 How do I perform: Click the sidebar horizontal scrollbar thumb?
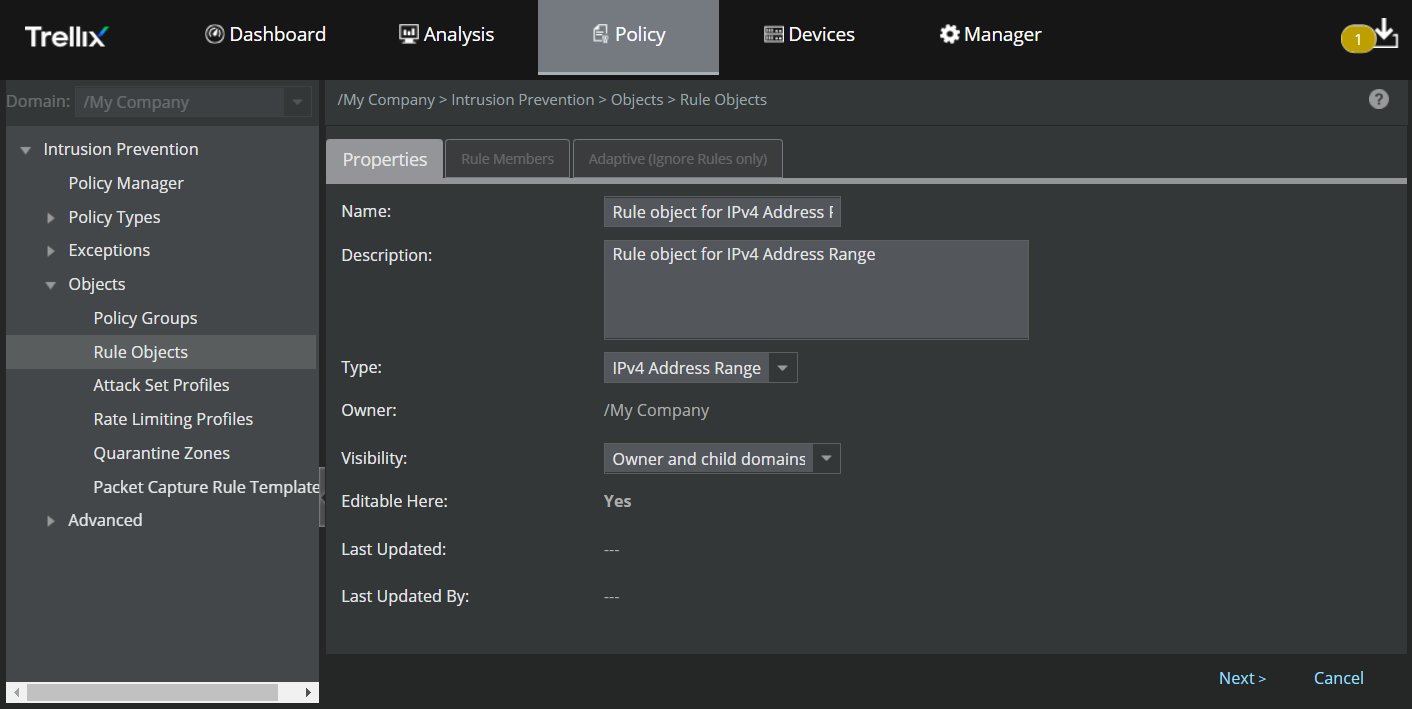click(152, 692)
